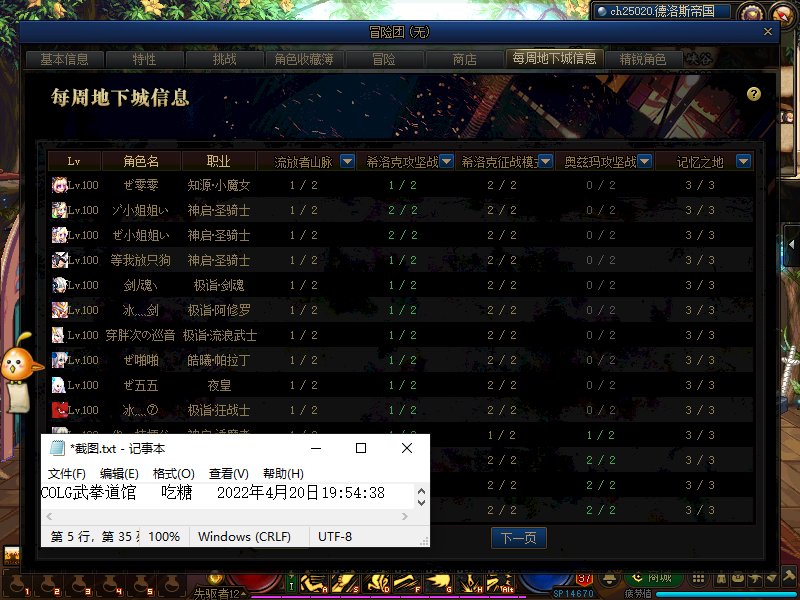Viewport: 800px width, 600px height.
Task: Switch to 基本信息 tab
Action: tap(64, 59)
